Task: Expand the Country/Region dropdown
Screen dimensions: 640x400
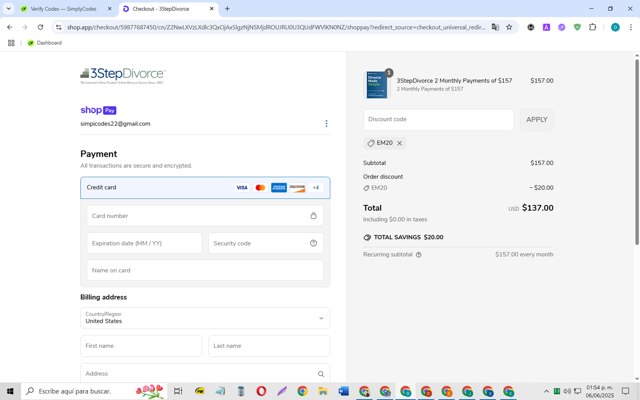Action: [205, 318]
